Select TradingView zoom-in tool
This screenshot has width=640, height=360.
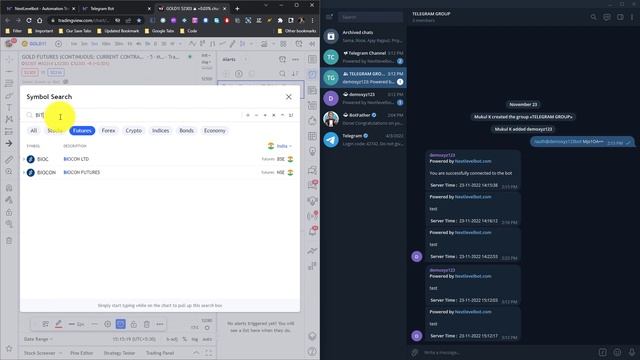pyautogui.click(x=9, y=172)
